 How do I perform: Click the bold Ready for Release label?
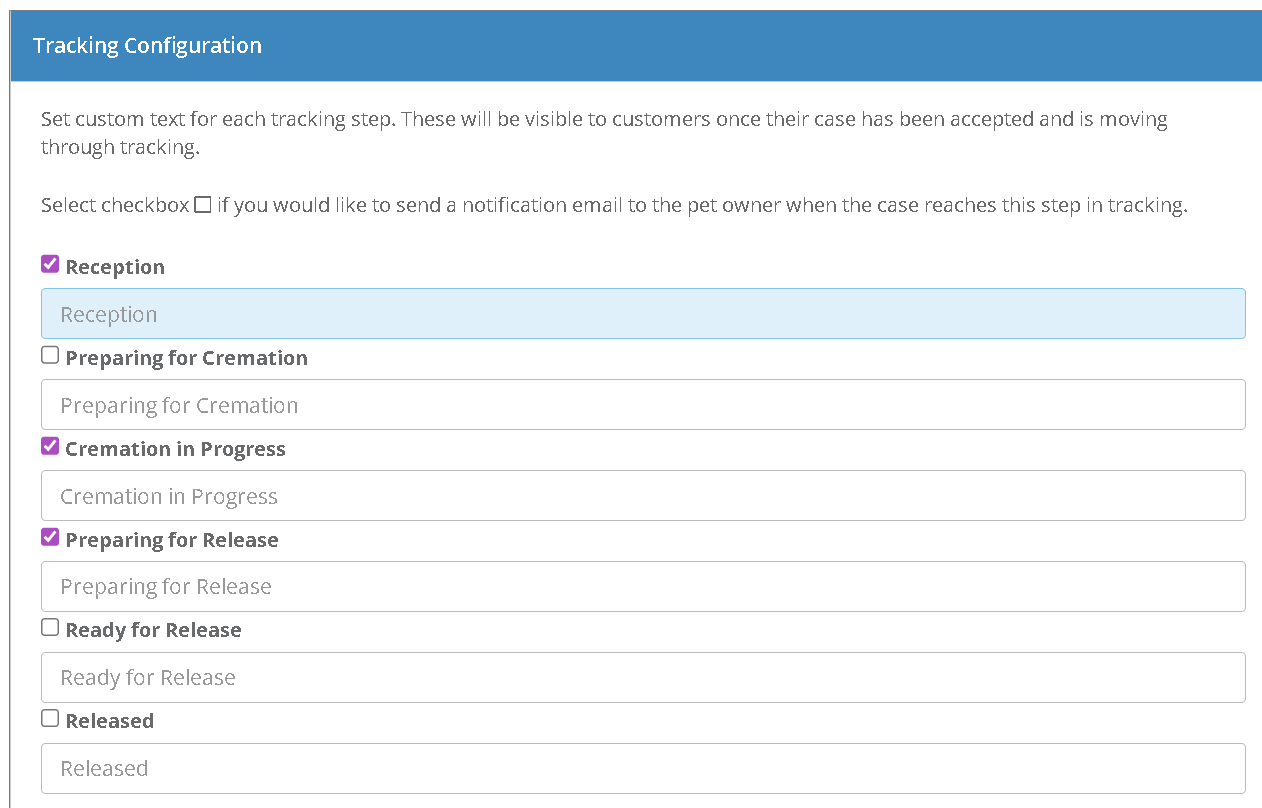click(x=153, y=630)
